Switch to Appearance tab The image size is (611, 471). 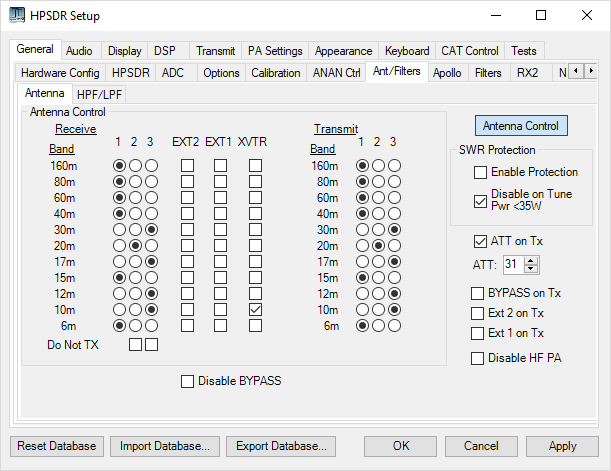point(343,51)
